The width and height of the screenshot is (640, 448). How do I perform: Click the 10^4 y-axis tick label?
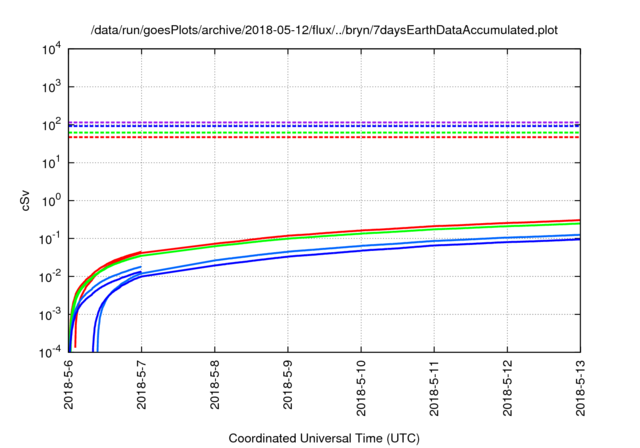pyautogui.click(x=52, y=49)
